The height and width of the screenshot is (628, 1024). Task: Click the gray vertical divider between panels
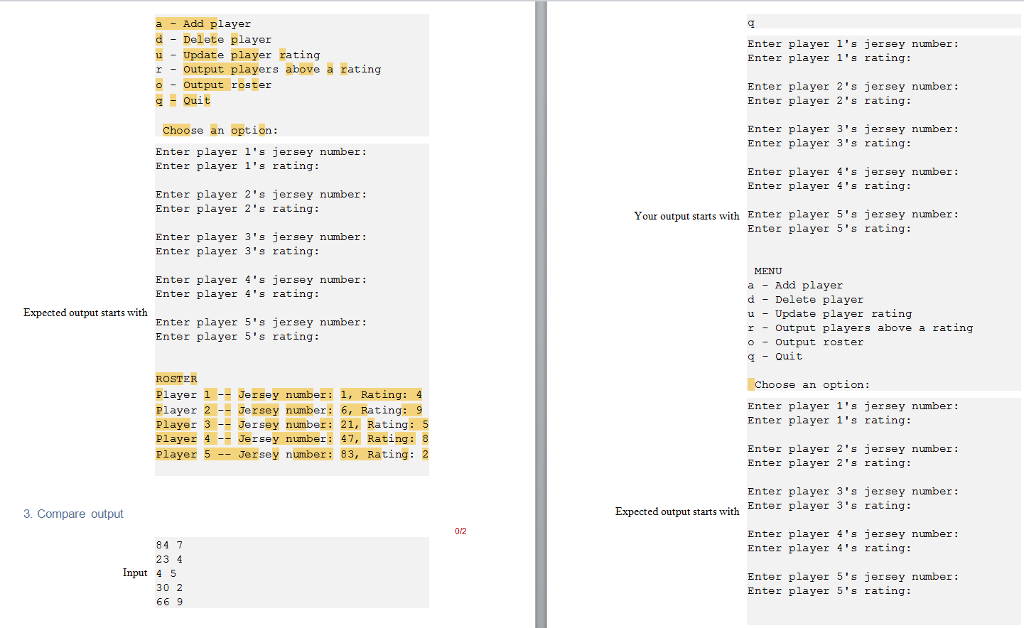[x=540, y=314]
